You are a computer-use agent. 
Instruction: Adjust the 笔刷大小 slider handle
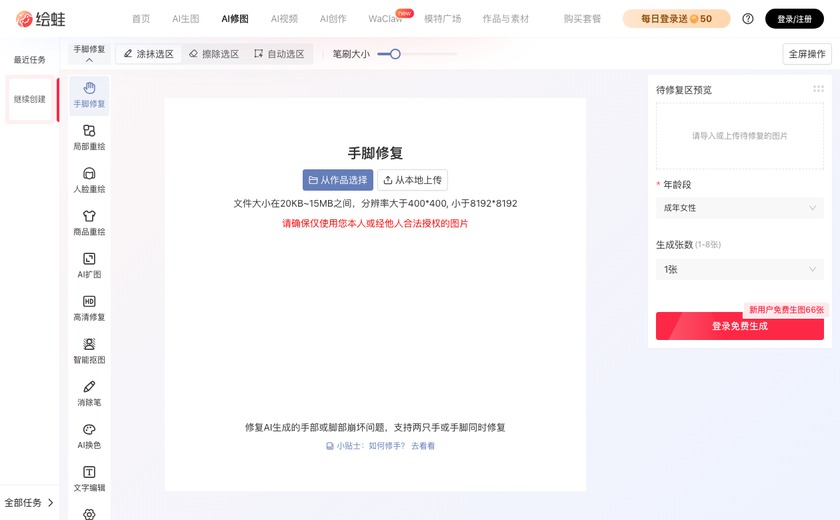tap(395, 54)
